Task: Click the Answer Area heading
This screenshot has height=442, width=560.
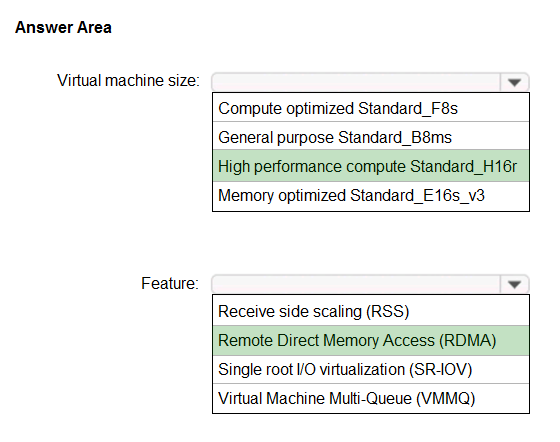Action: pos(63,27)
